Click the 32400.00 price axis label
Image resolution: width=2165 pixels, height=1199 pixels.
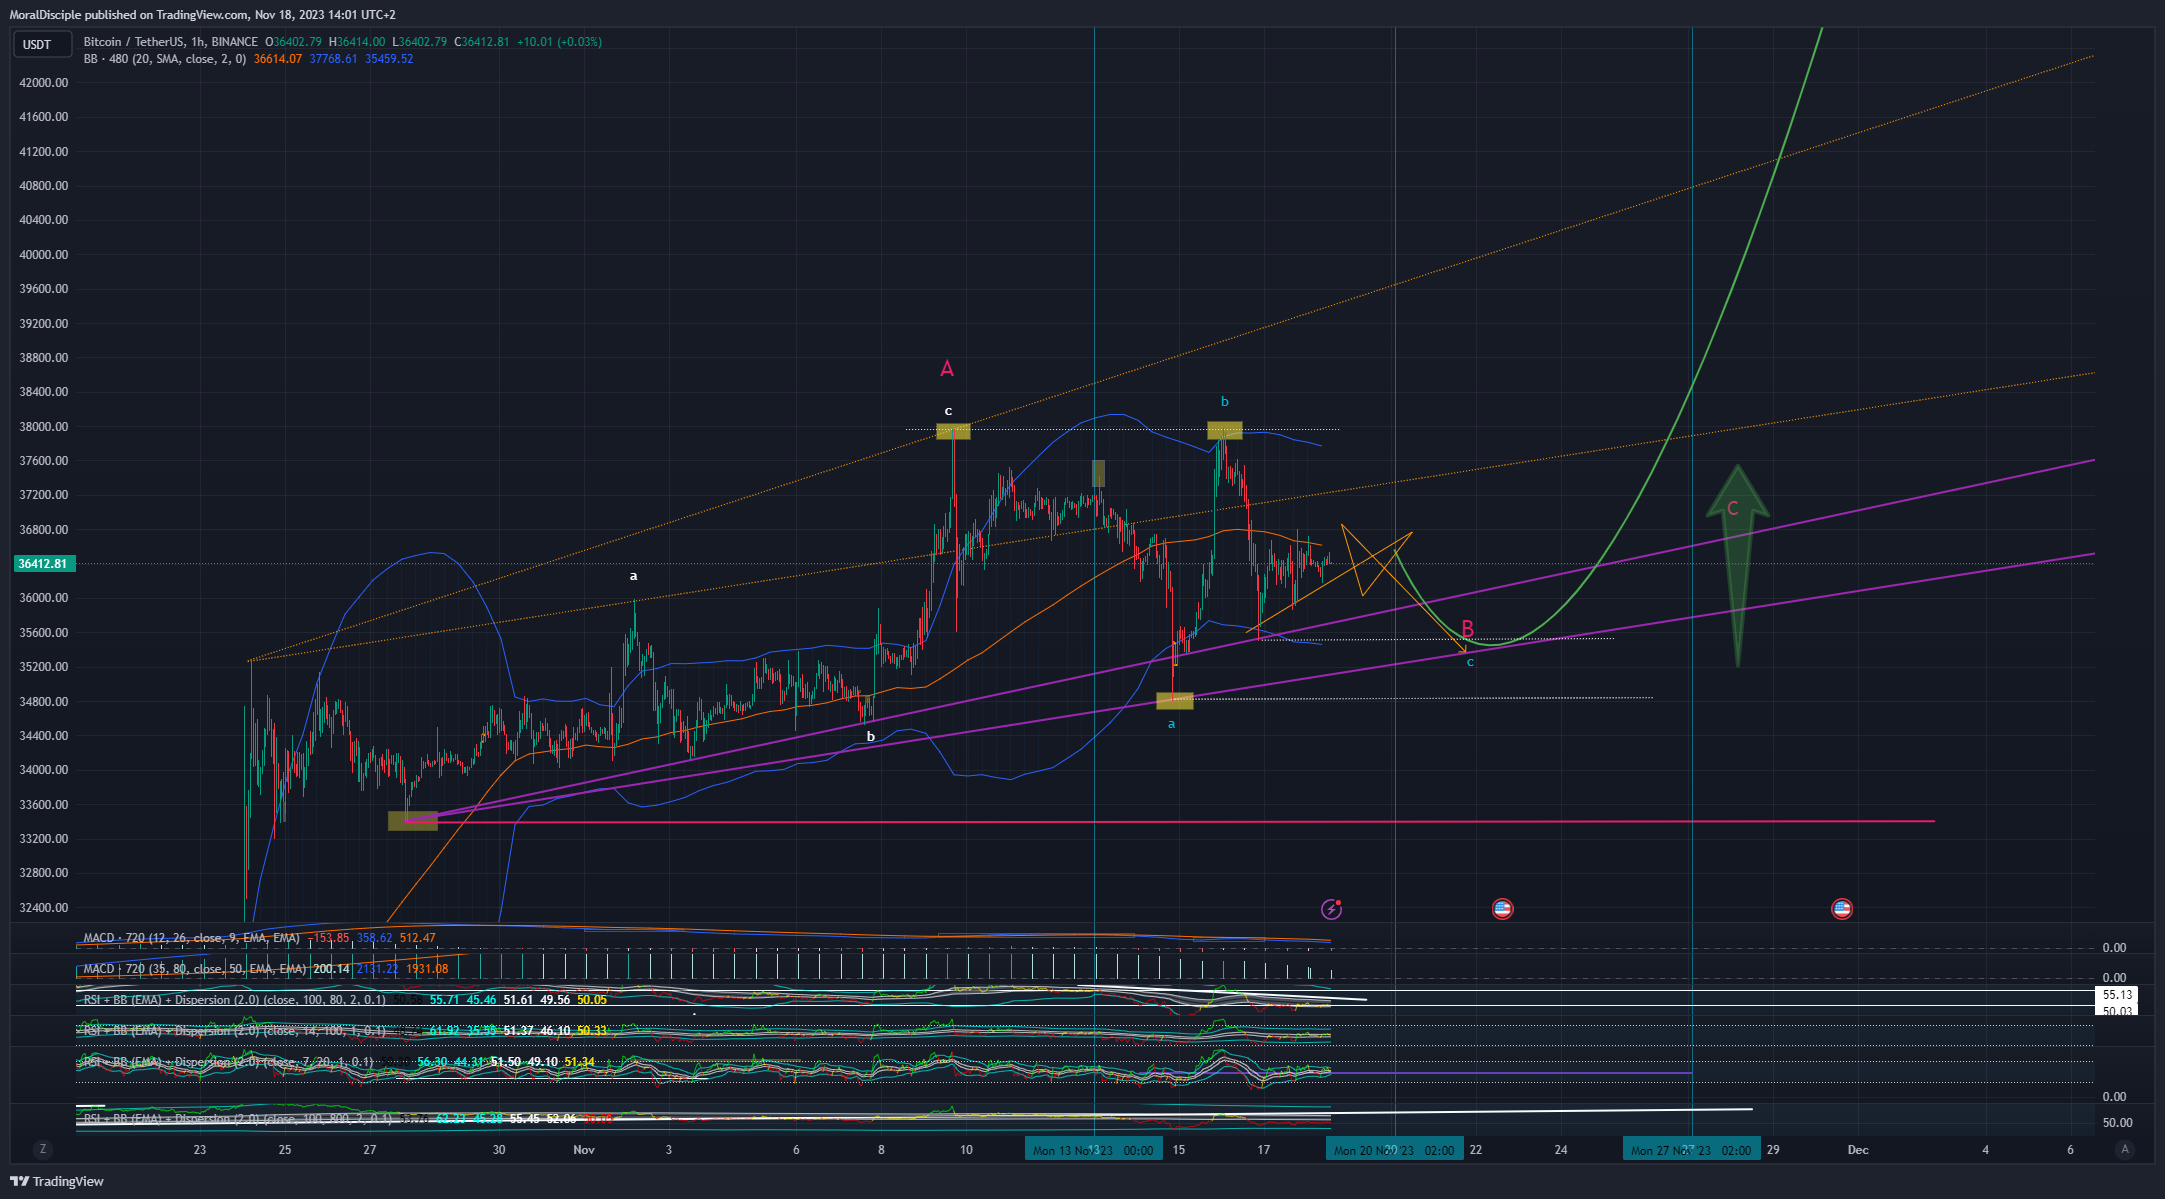pos(44,908)
